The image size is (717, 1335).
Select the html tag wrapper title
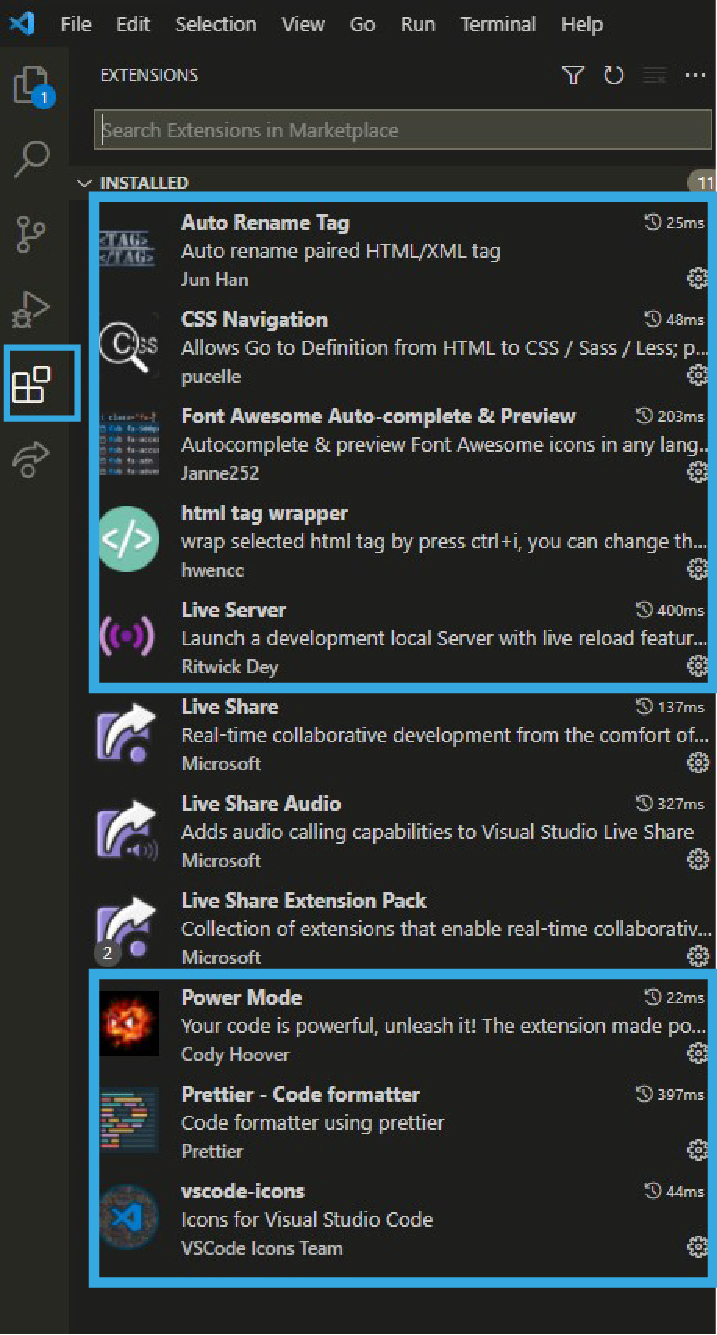[x=264, y=513]
